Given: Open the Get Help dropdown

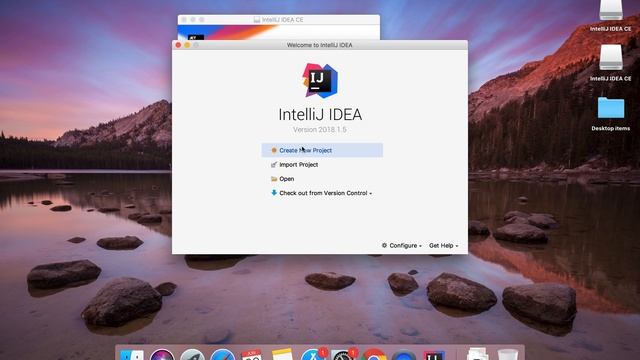Looking at the screenshot, I should click(x=444, y=245).
